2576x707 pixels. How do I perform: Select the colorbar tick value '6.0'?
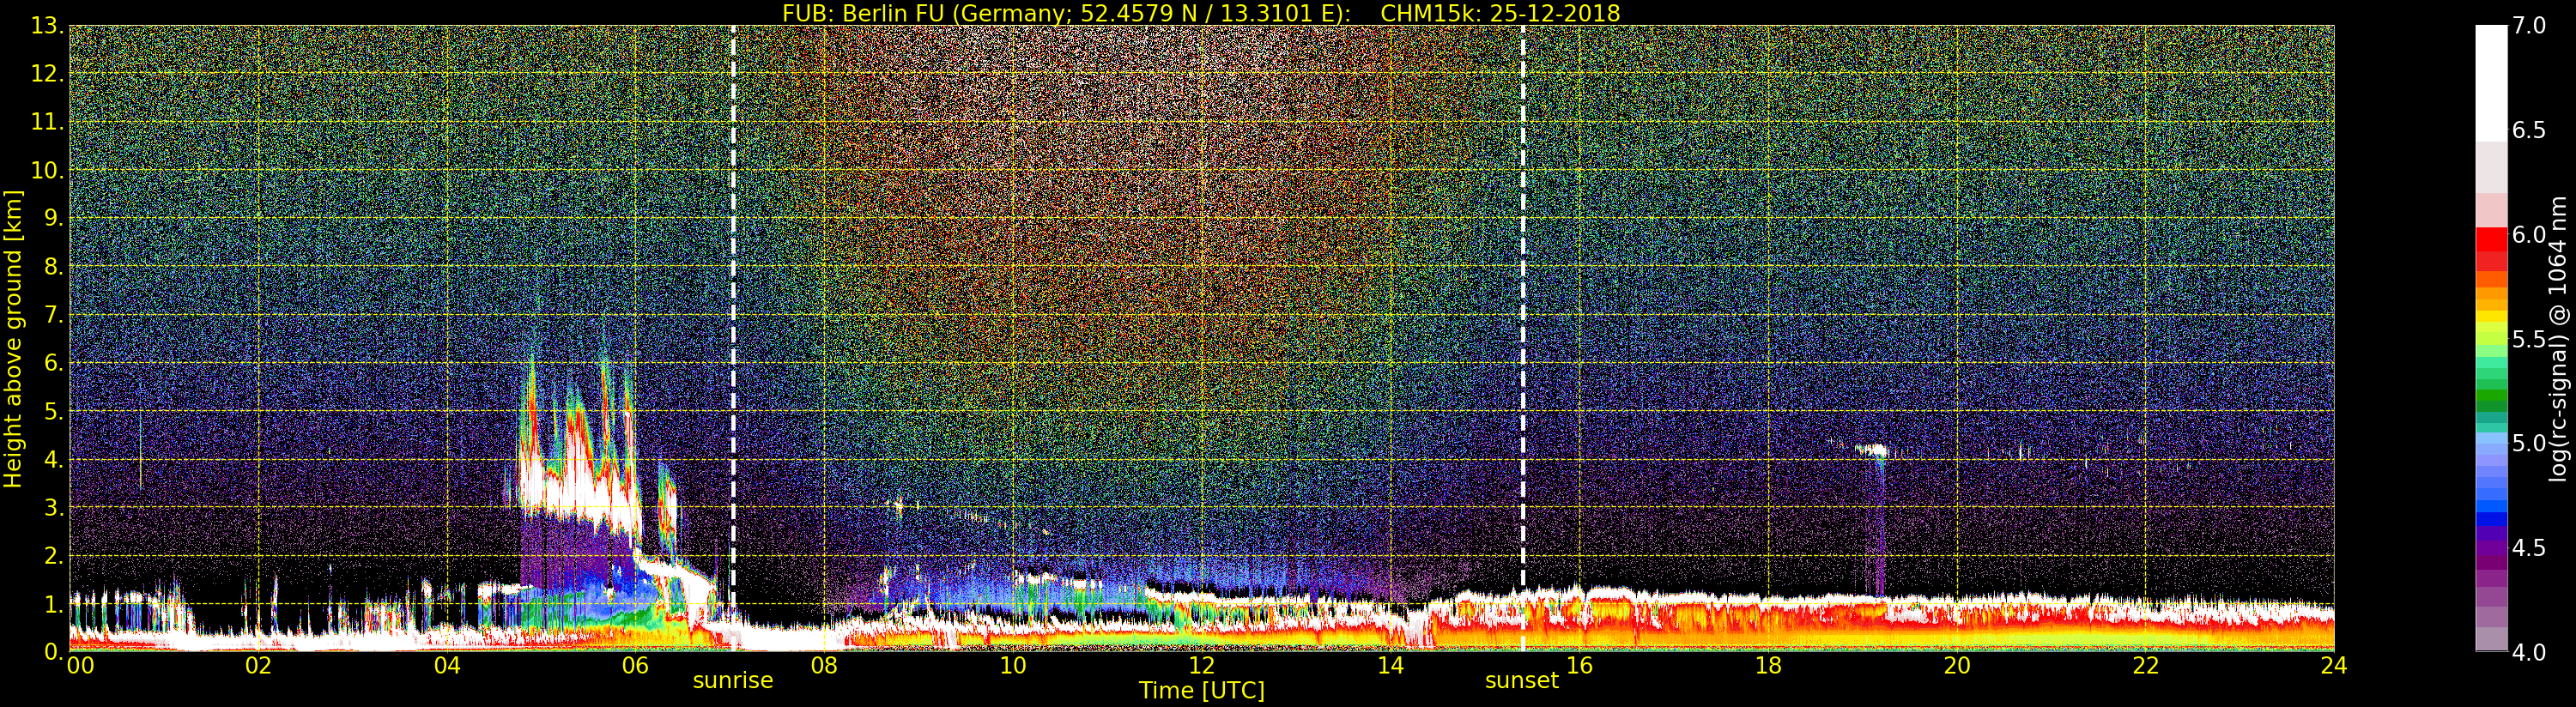click(2529, 235)
